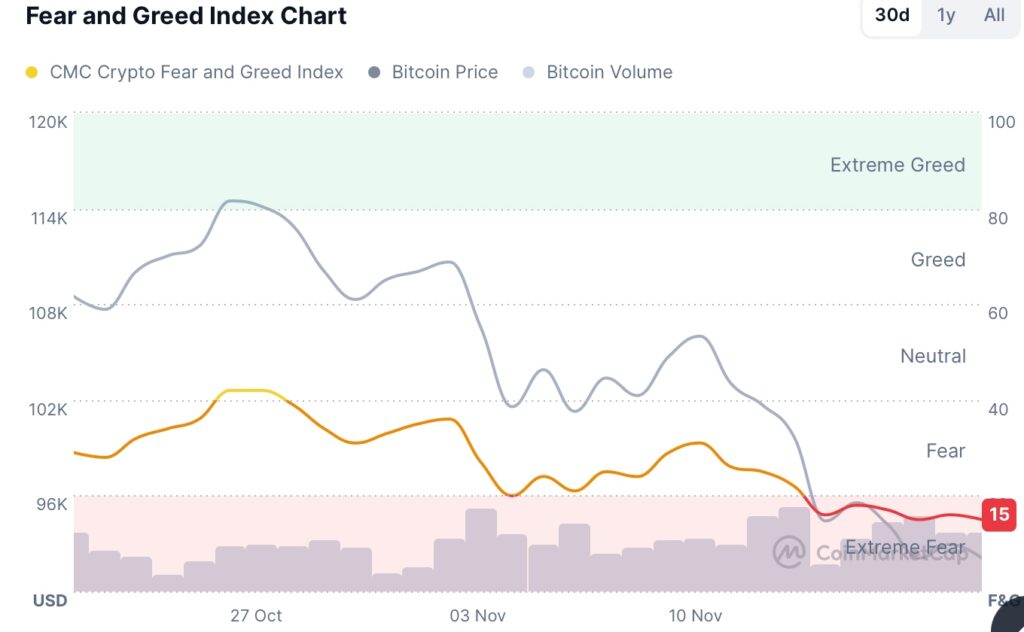
Task: Click the dark Bitcoin Price legend dot
Action: pyautogui.click(x=372, y=72)
